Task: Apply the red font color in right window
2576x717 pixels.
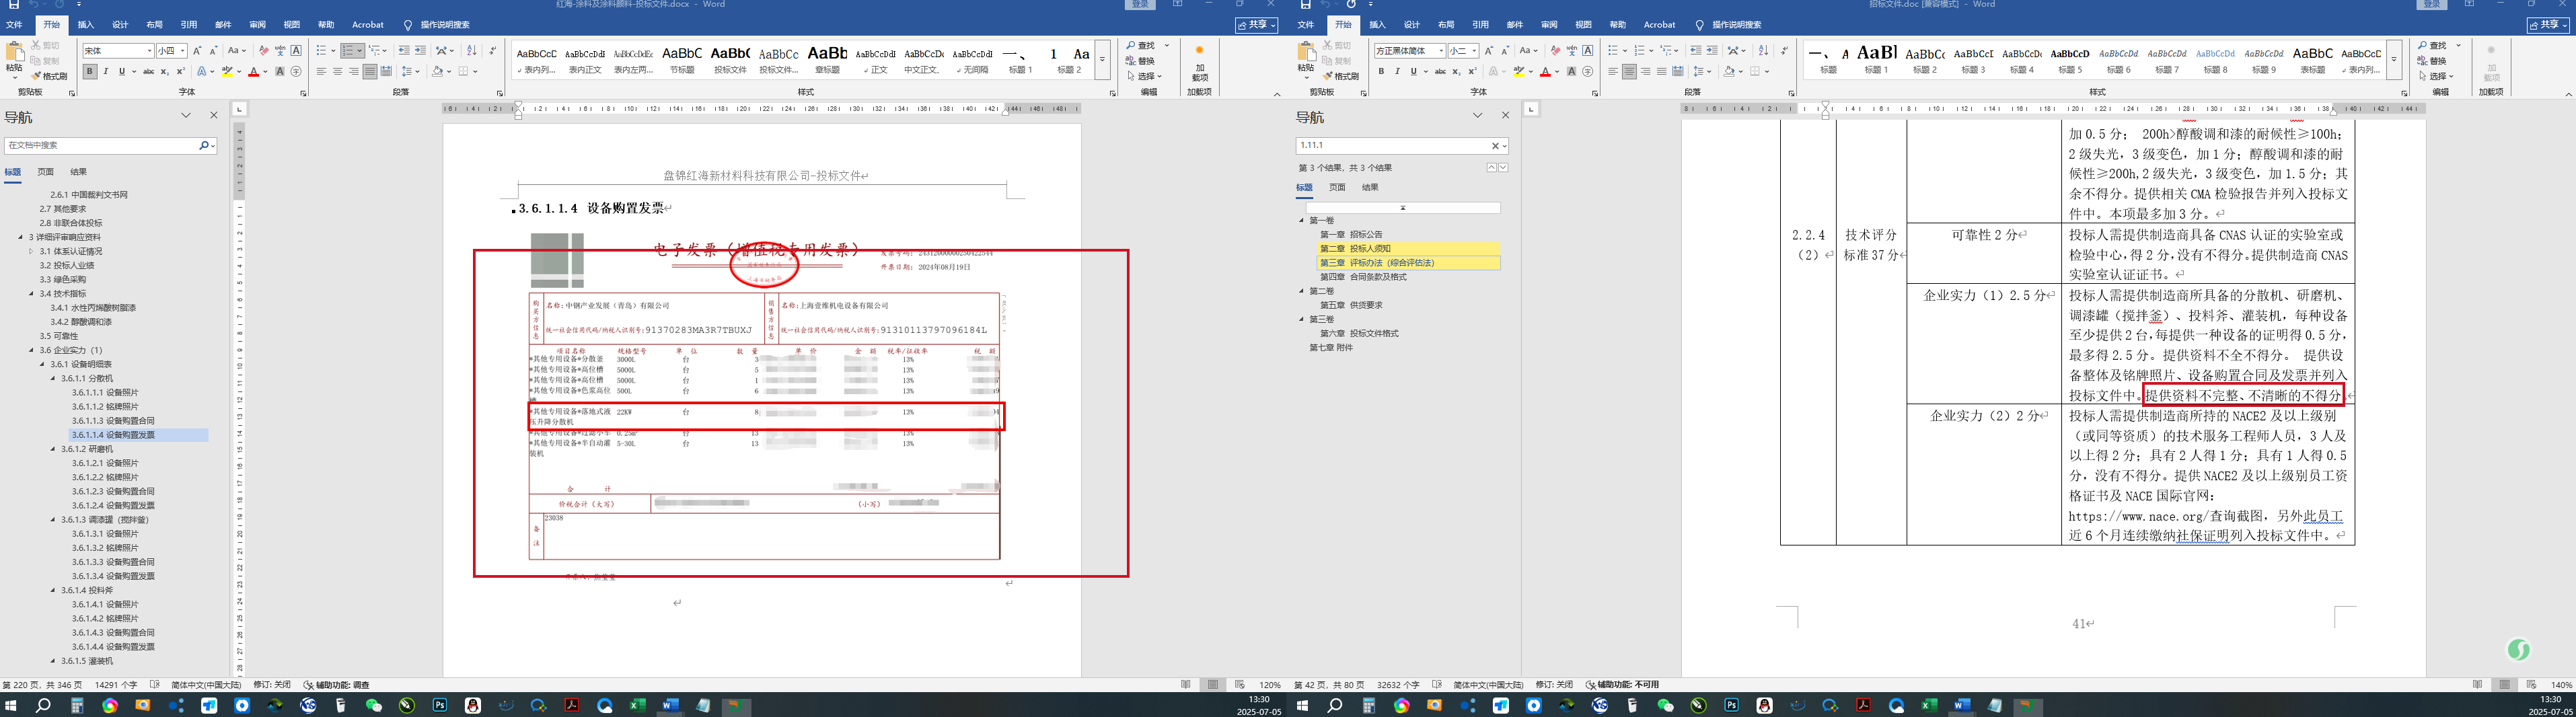Action: [x=1545, y=71]
